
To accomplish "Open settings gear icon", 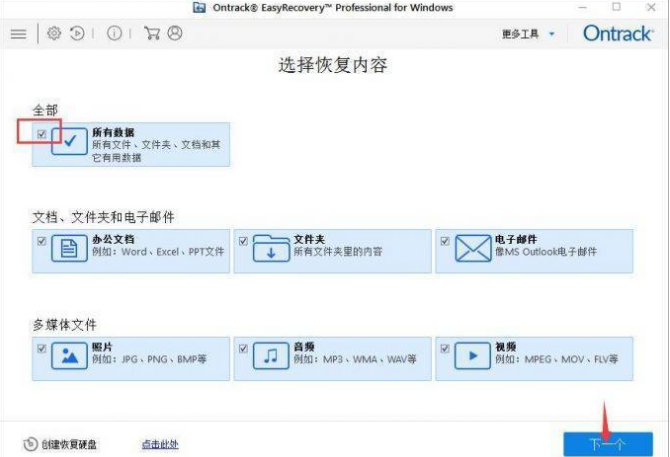I will 54,33.
